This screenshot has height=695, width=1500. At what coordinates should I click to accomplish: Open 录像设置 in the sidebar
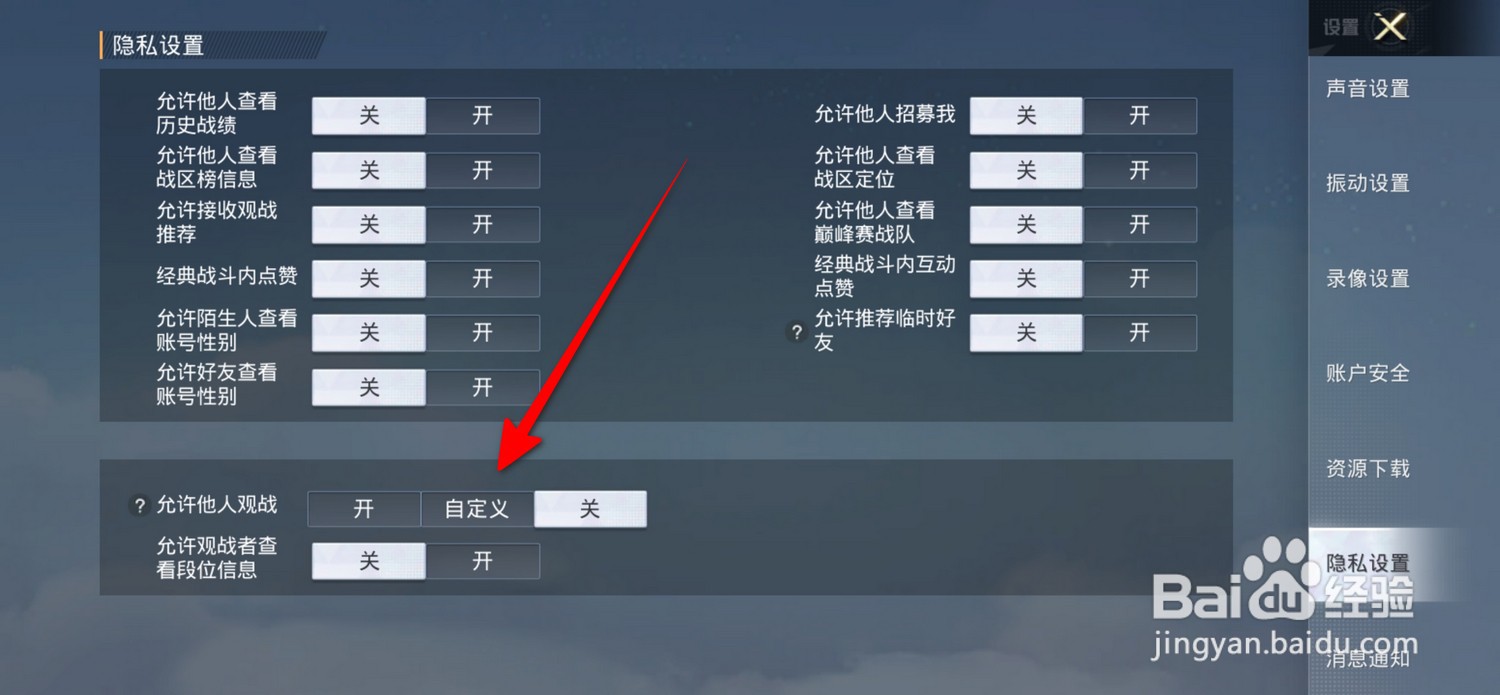click(1367, 278)
